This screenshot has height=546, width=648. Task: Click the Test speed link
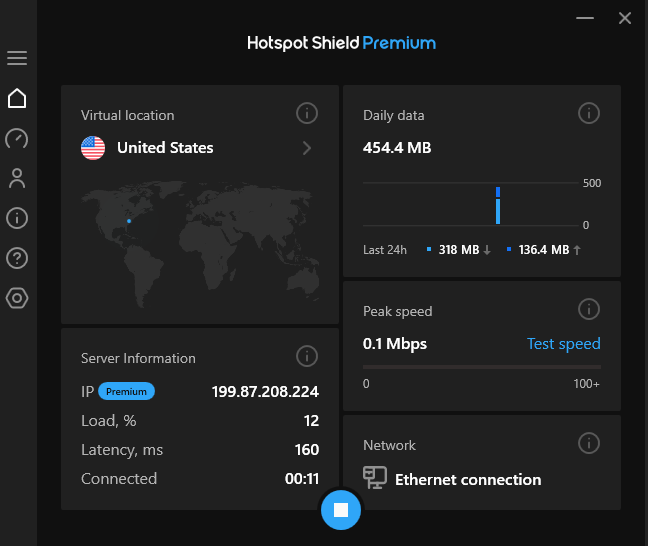(x=564, y=344)
